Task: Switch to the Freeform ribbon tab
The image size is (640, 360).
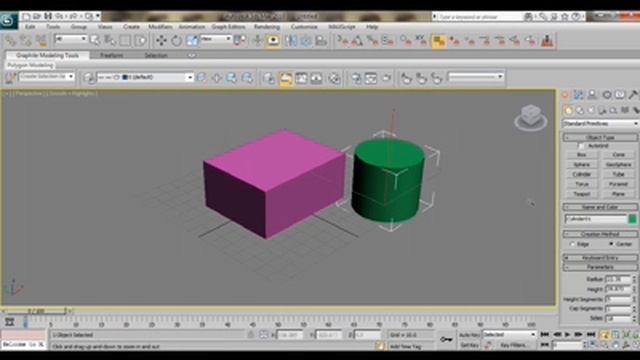Action: pos(112,56)
